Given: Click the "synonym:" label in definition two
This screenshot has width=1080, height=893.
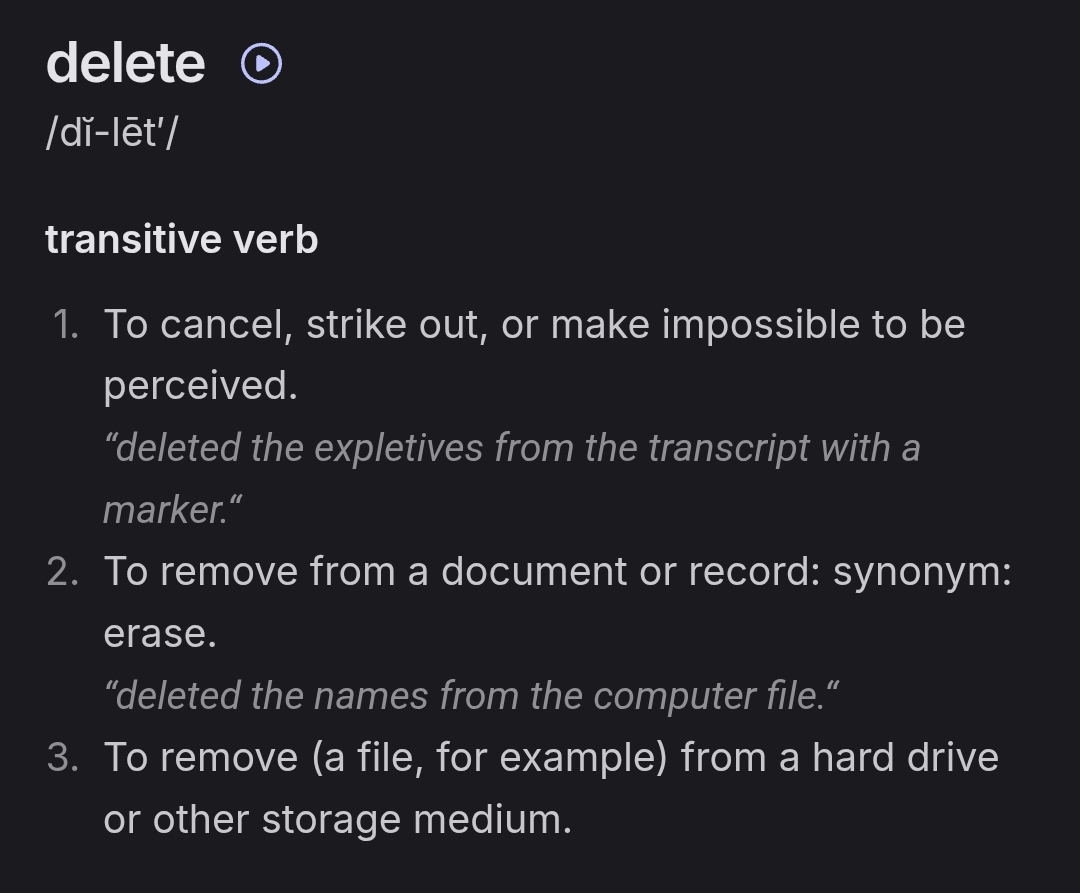Looking at the screenshot, I should point(922,572).
